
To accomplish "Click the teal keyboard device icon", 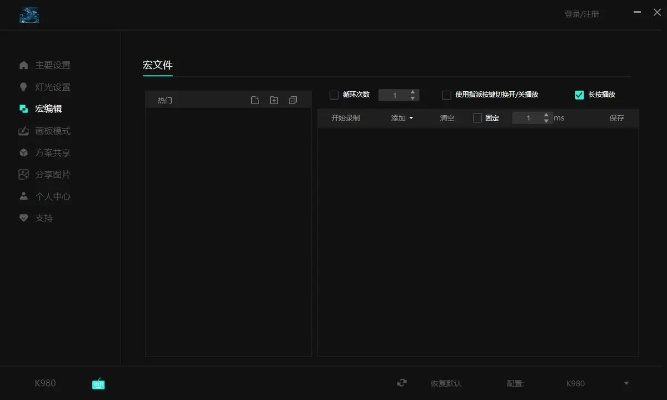I will (99, 383).
